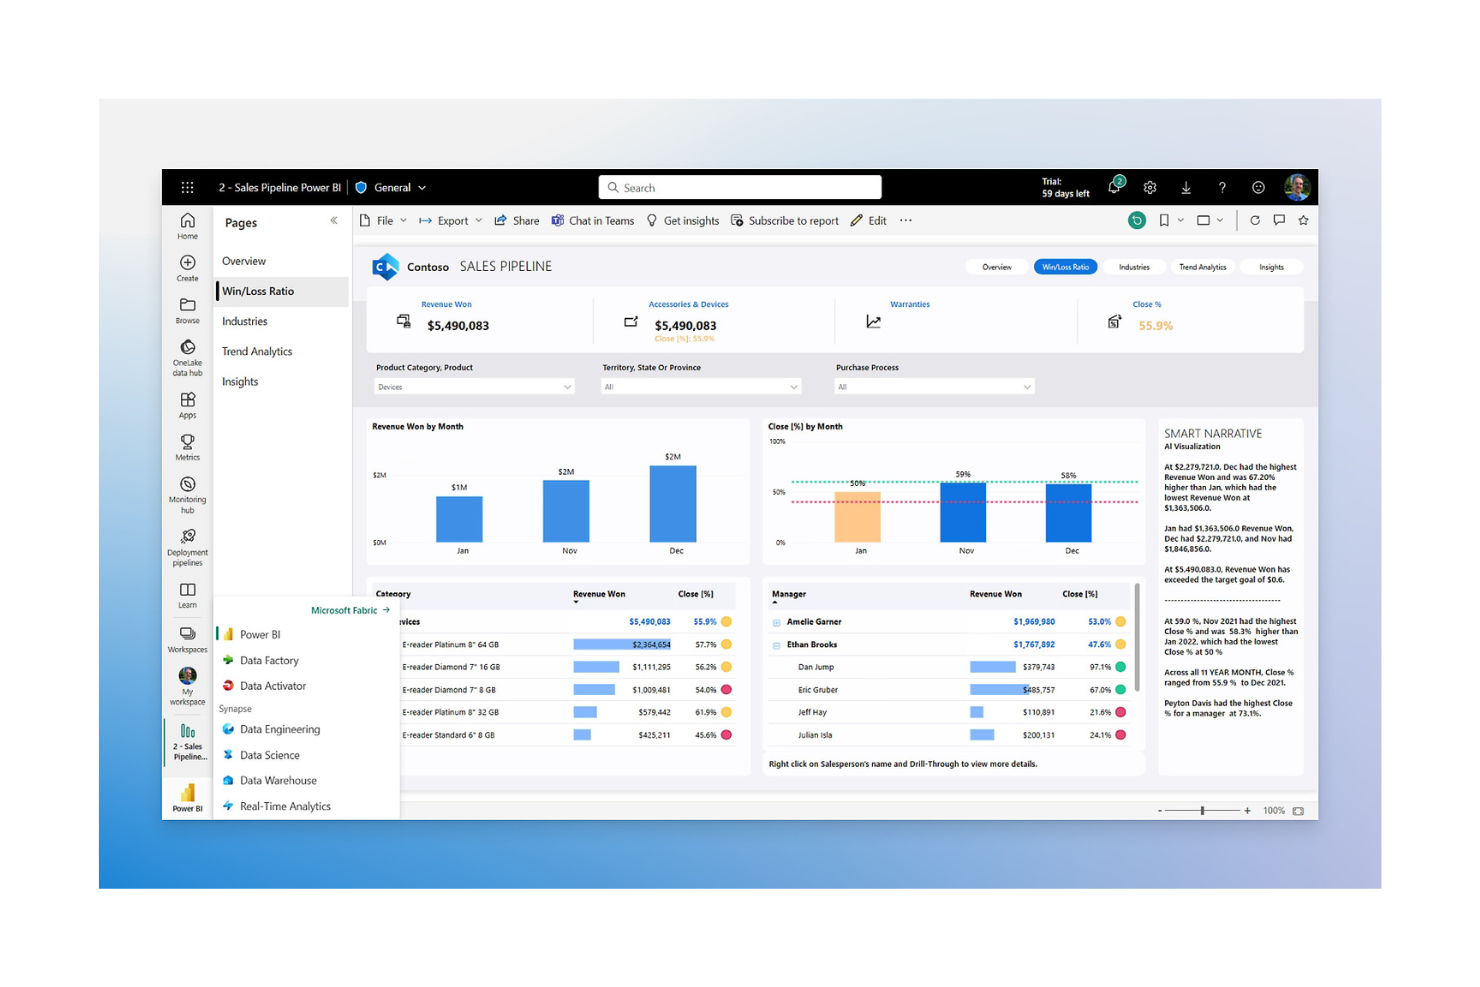
Task: Select the Industries navigation button
Action: (1134, 266)
